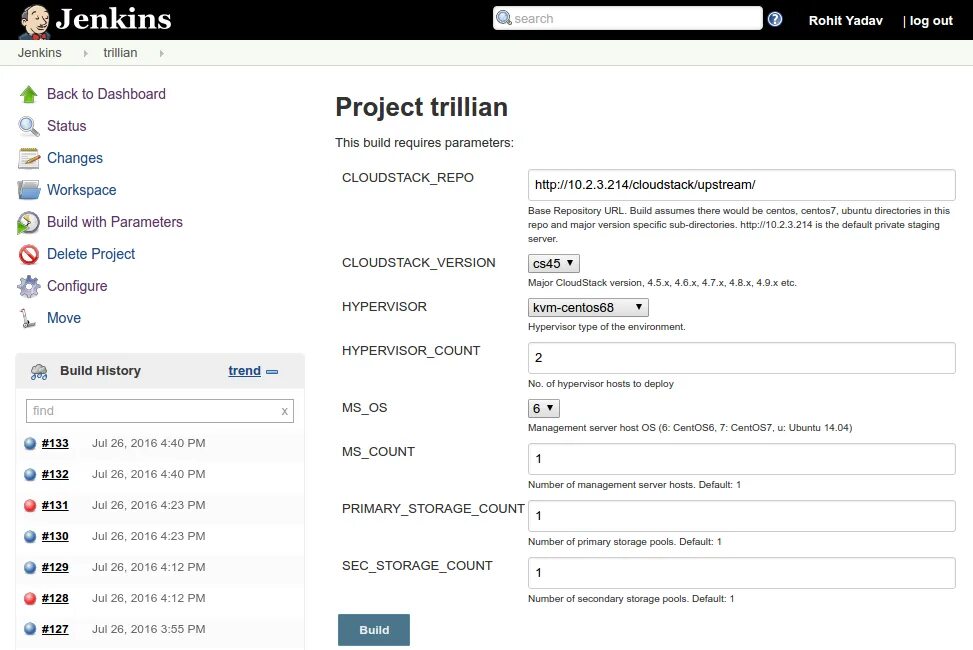Open build #133 link
This screenshot has width=973, height=650.
pos(55,443)
